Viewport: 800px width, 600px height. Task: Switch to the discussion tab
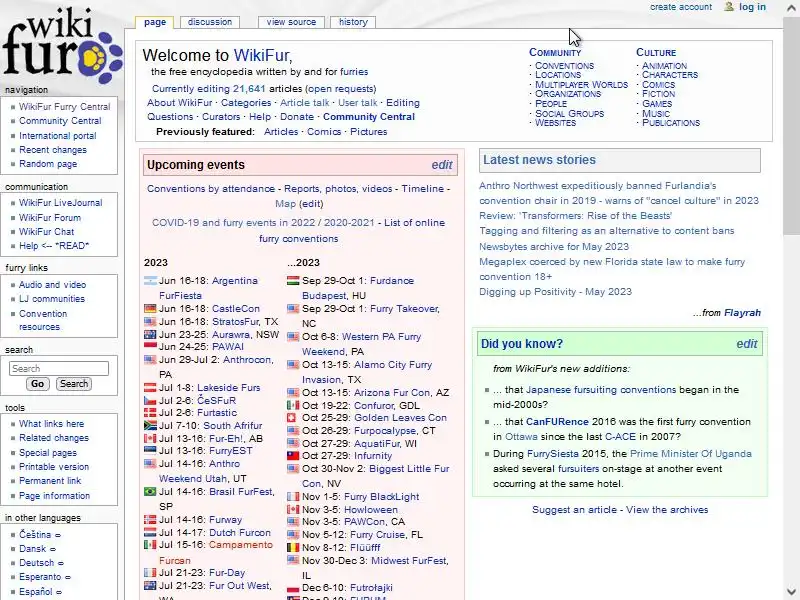click(x=210, y=22)
